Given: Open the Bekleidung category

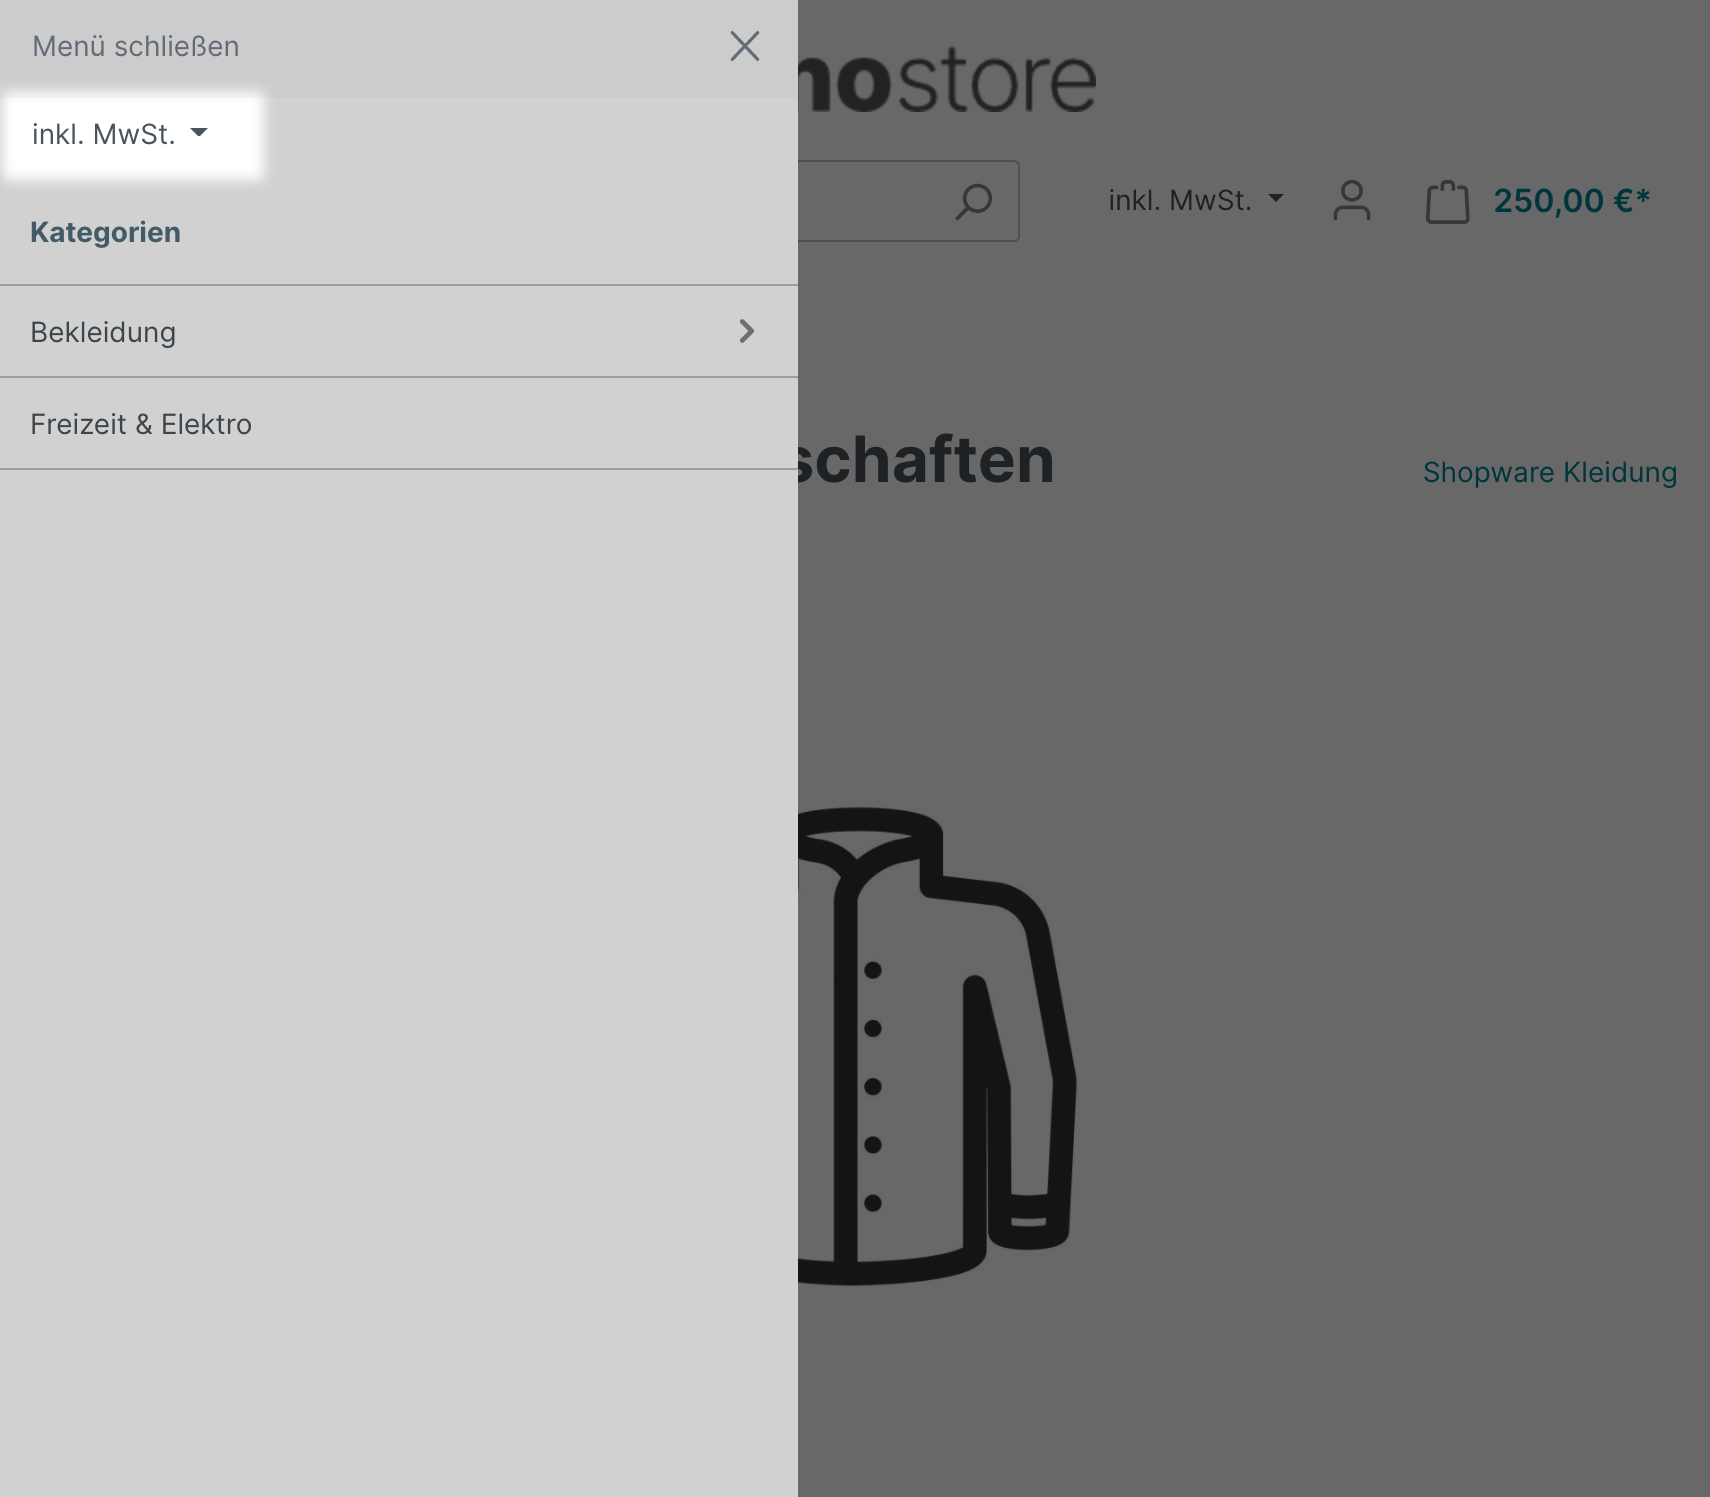Looking at the screenshot, I should 399,332.
